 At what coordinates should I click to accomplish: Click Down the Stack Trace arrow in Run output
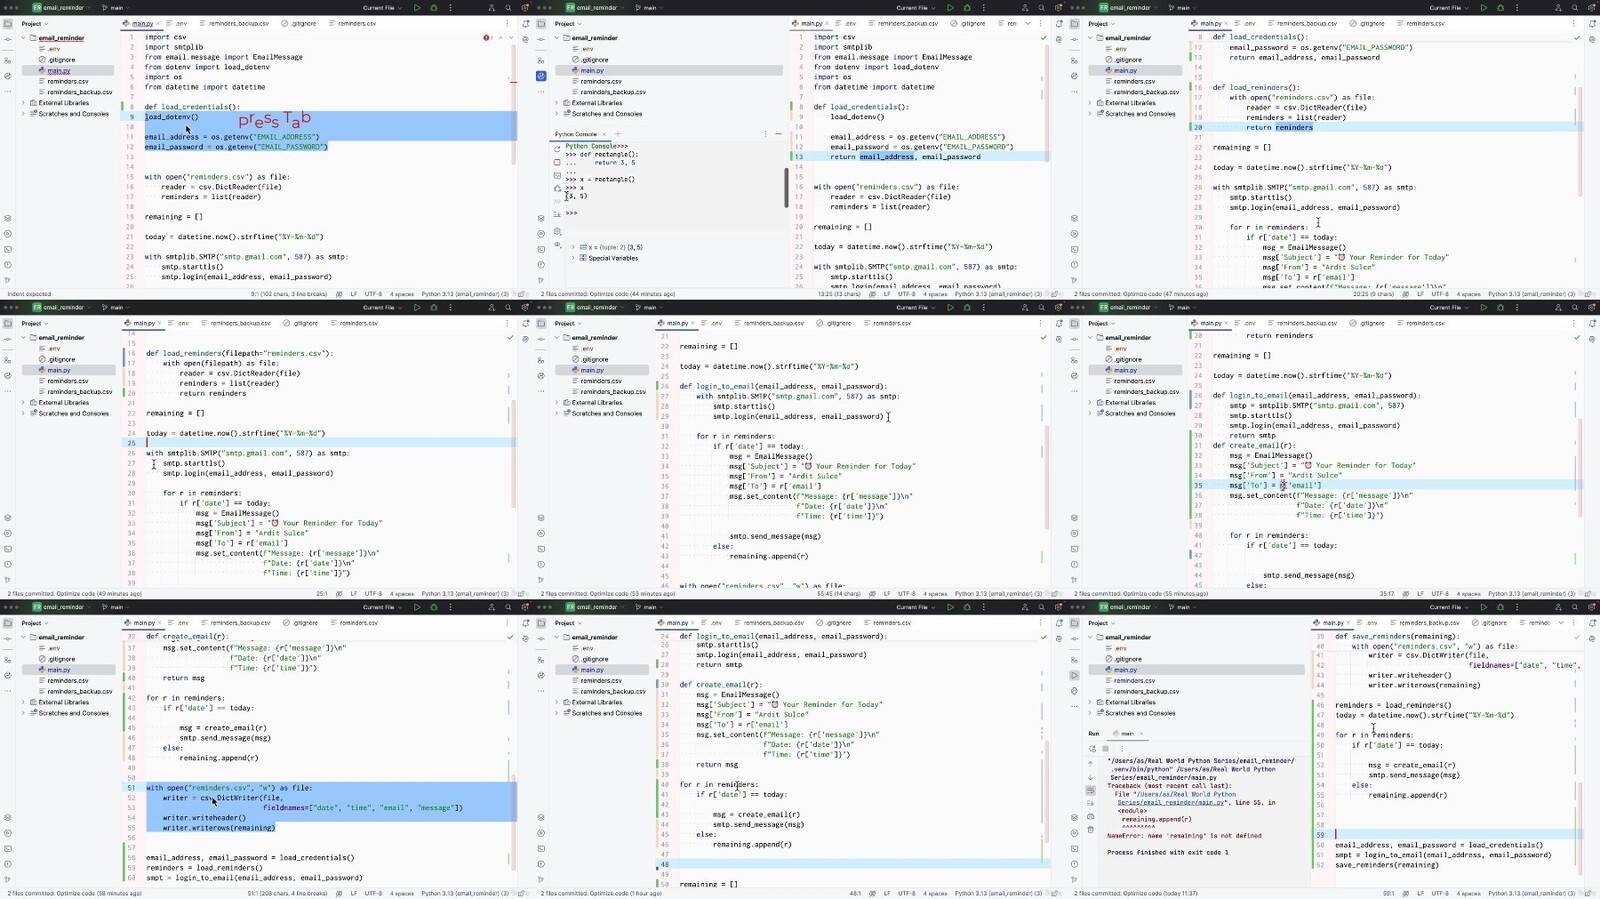click(1090, 778)
